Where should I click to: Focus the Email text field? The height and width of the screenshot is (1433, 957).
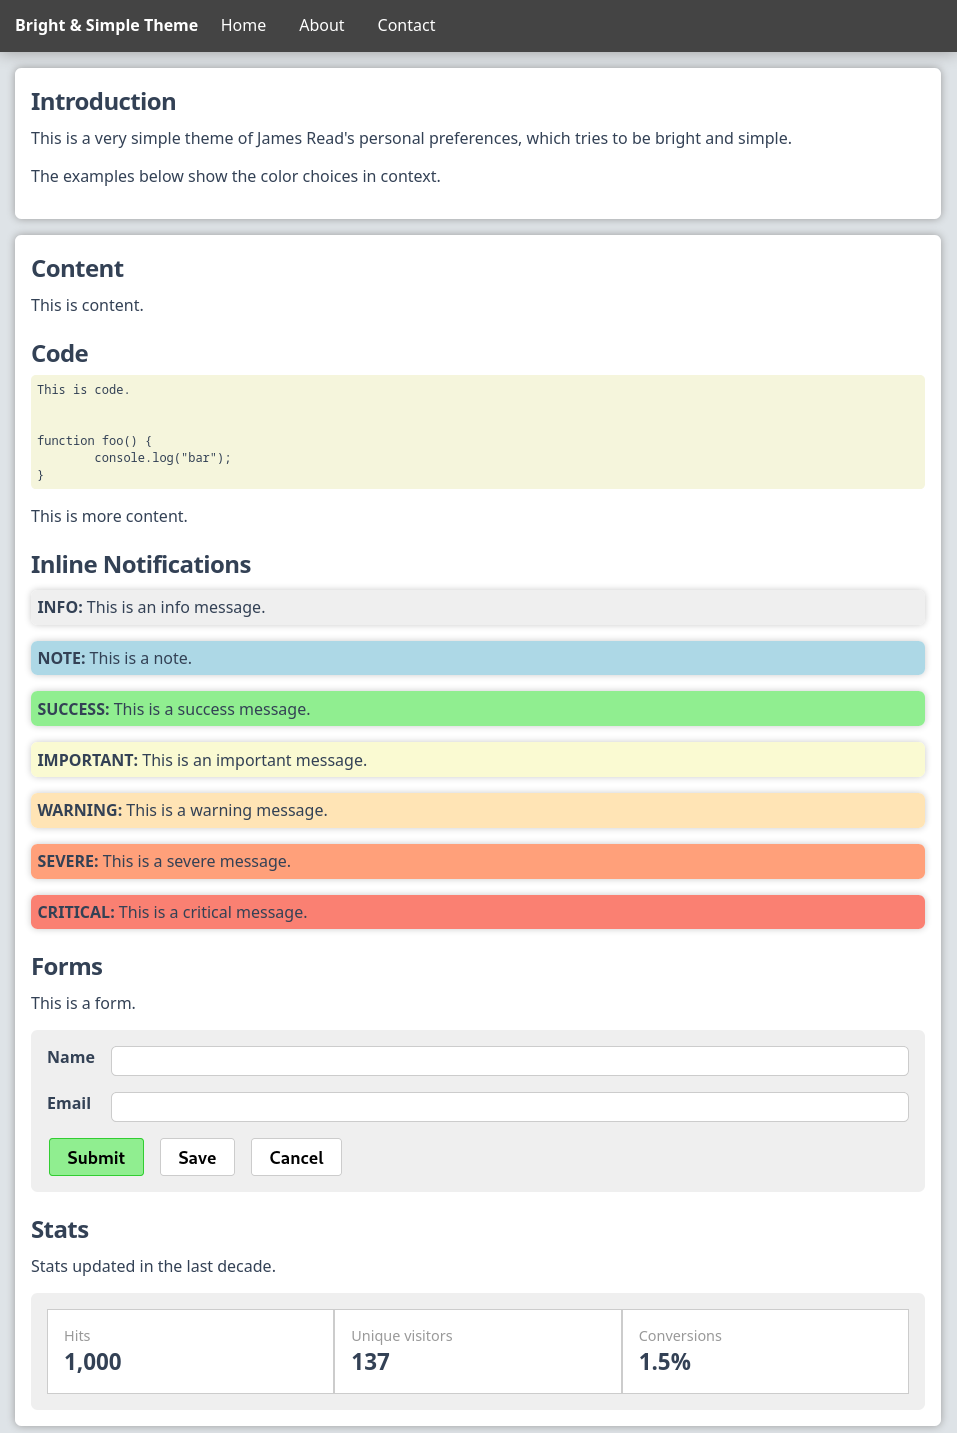coord(509,1106)
